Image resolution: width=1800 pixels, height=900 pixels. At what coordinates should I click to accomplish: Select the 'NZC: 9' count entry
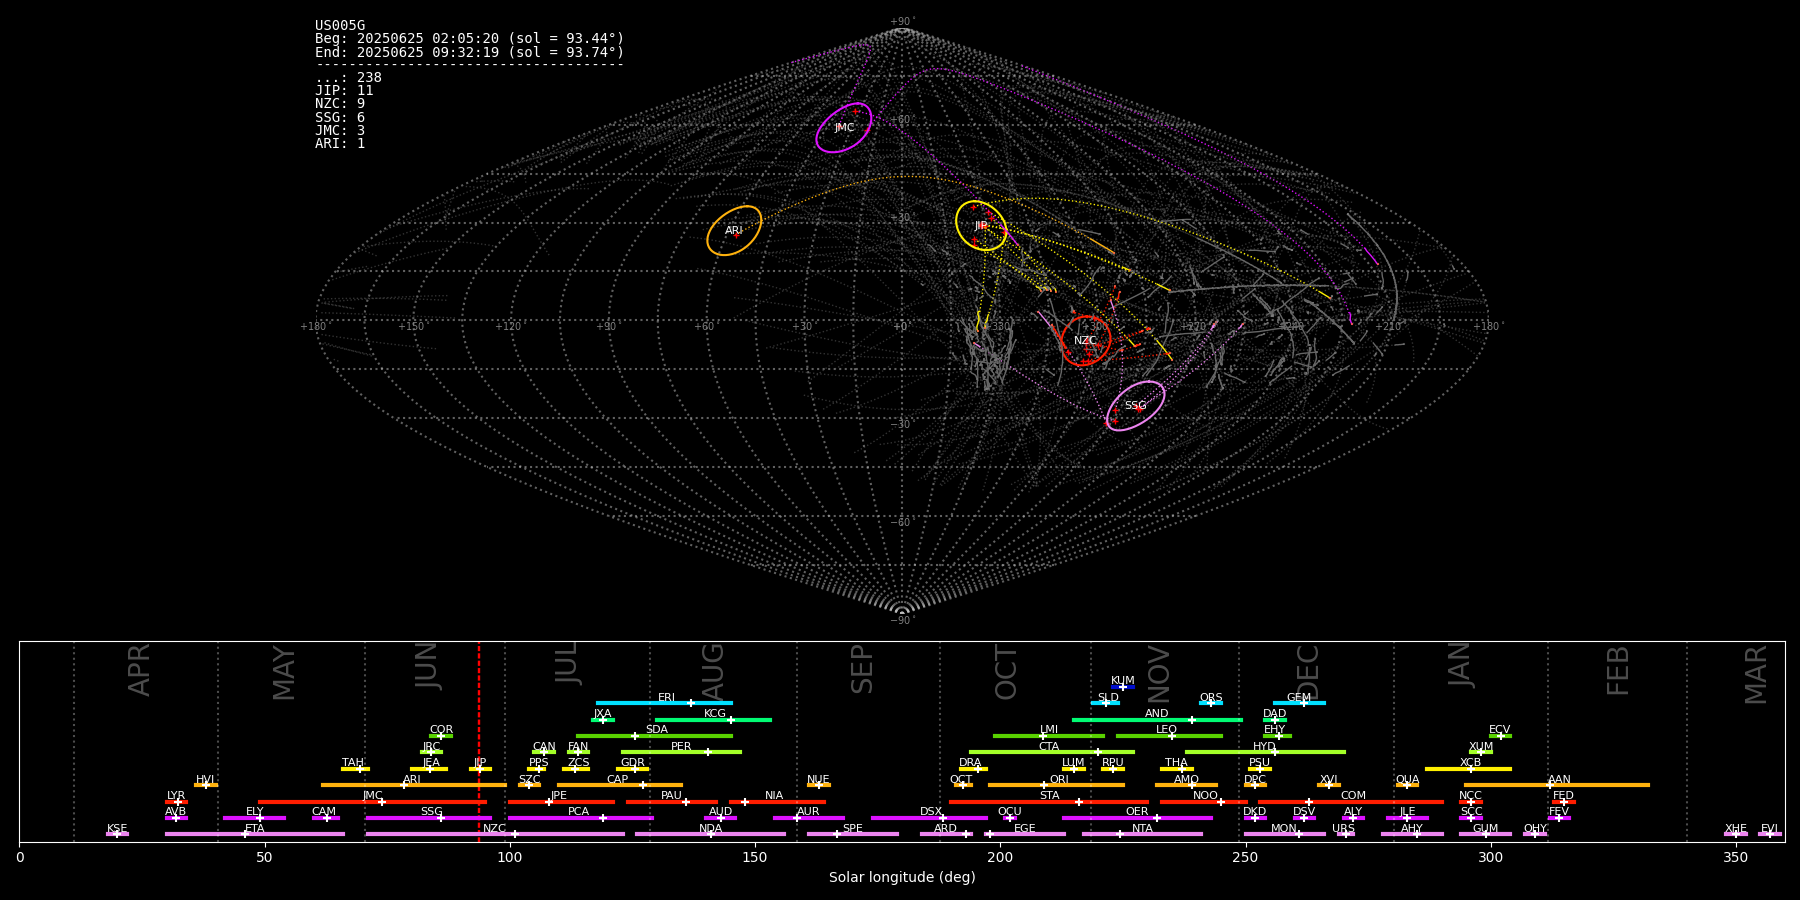point(340,103)
